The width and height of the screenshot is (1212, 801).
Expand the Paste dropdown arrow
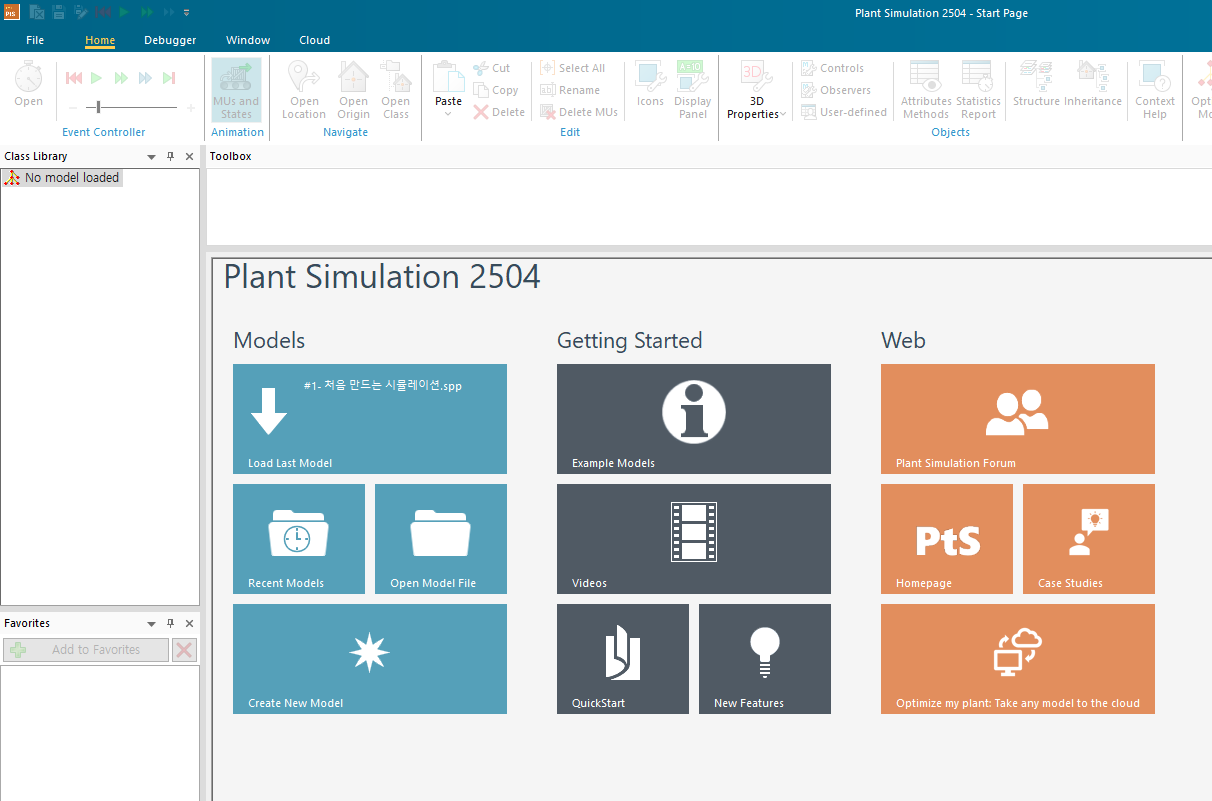tap(449, 113)
